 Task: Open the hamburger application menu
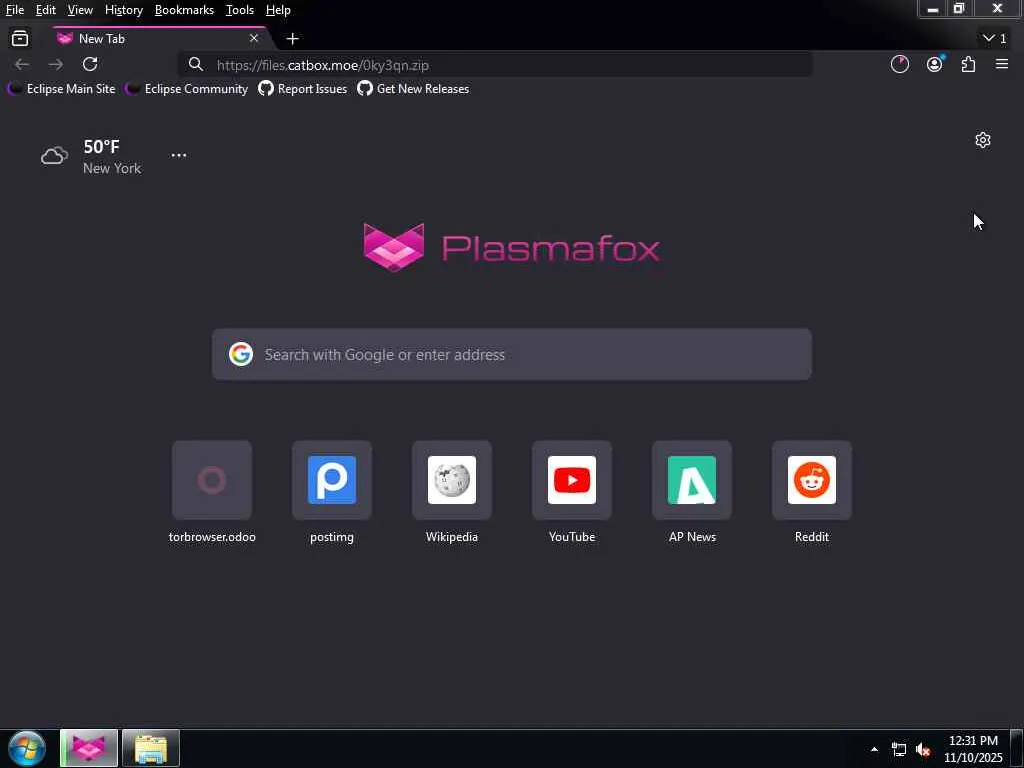pyautogui.click(x=1002, y=64)
